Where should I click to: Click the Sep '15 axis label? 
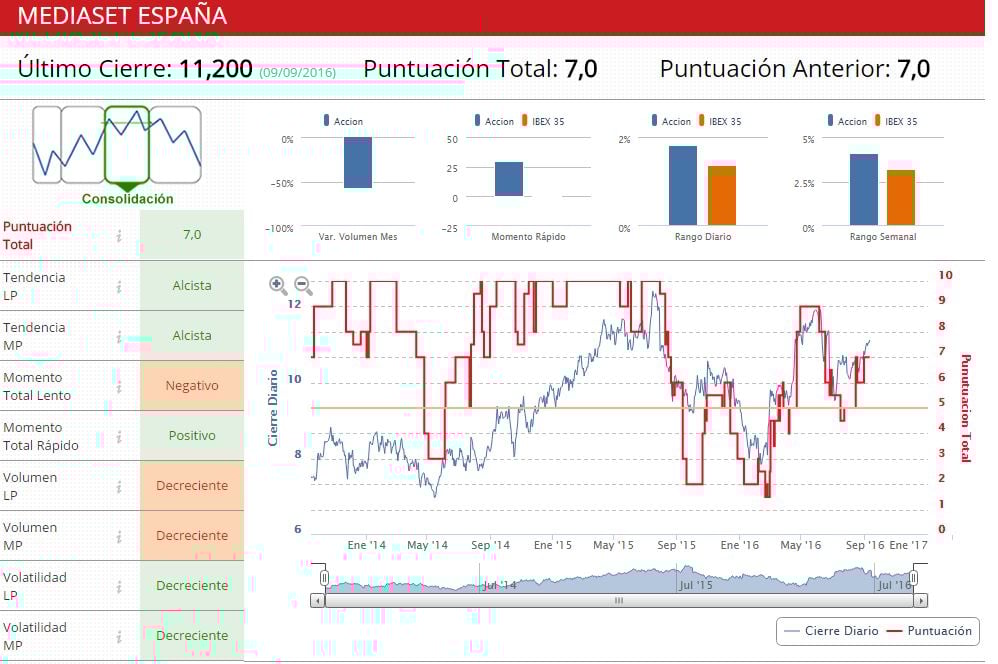click(676, 546)
